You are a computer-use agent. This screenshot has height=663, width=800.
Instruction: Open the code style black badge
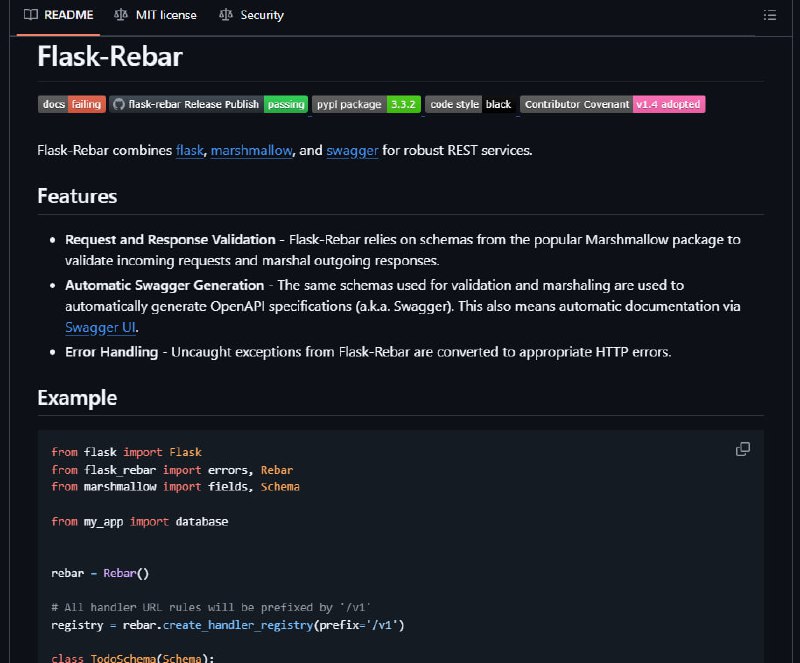point(470,104)
